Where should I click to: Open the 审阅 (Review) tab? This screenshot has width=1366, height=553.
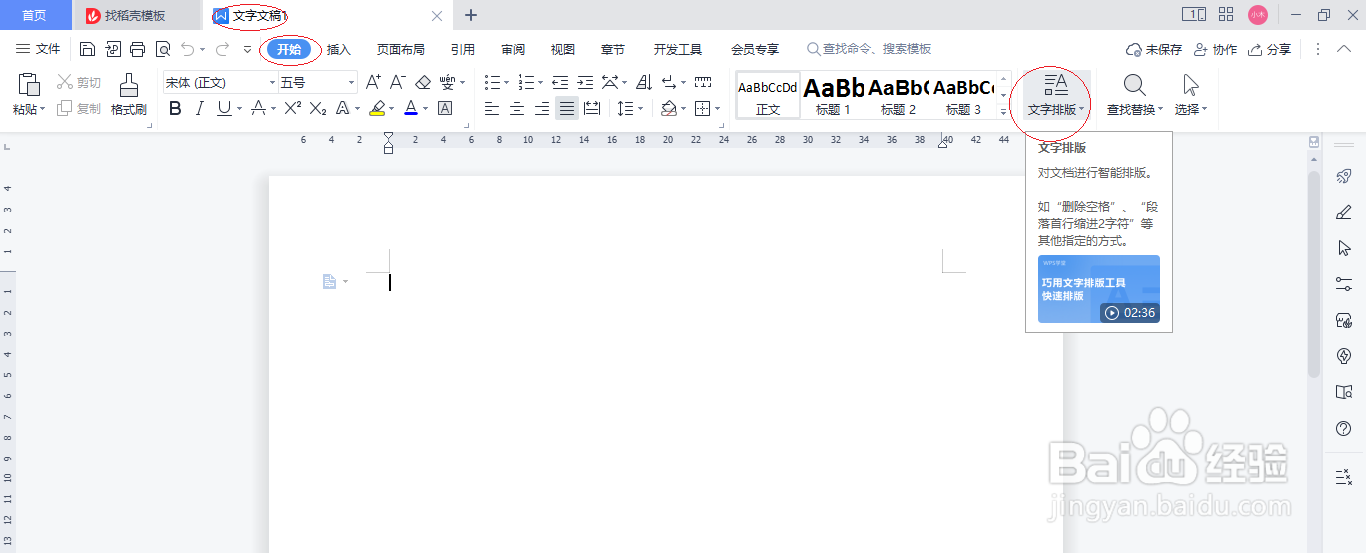tap(513, 49)
